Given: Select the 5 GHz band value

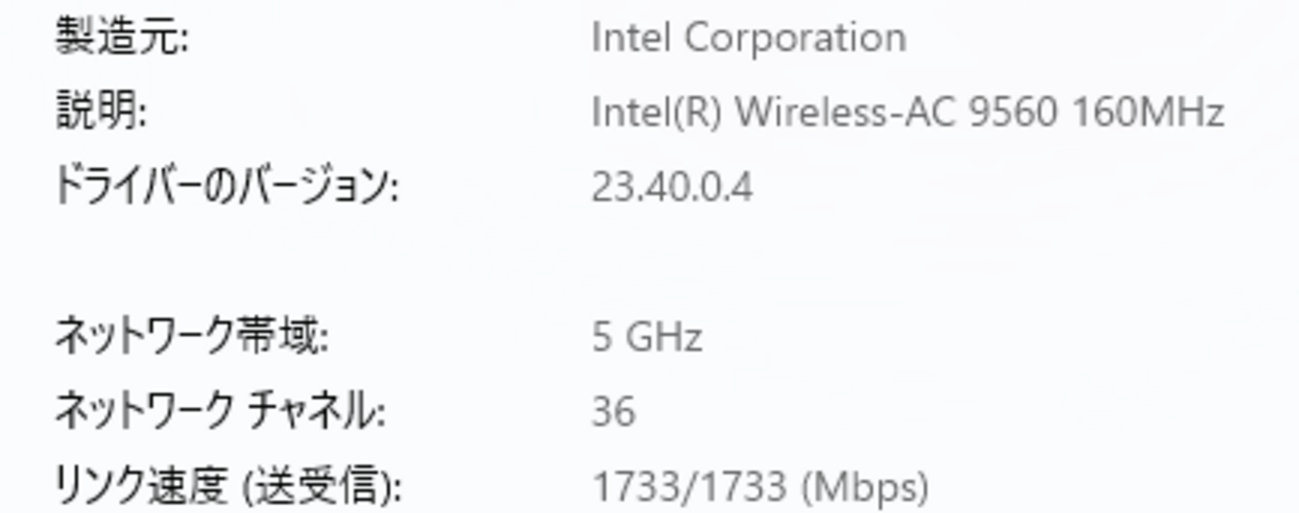Looking at the screenshot, I should pos(646,337).
